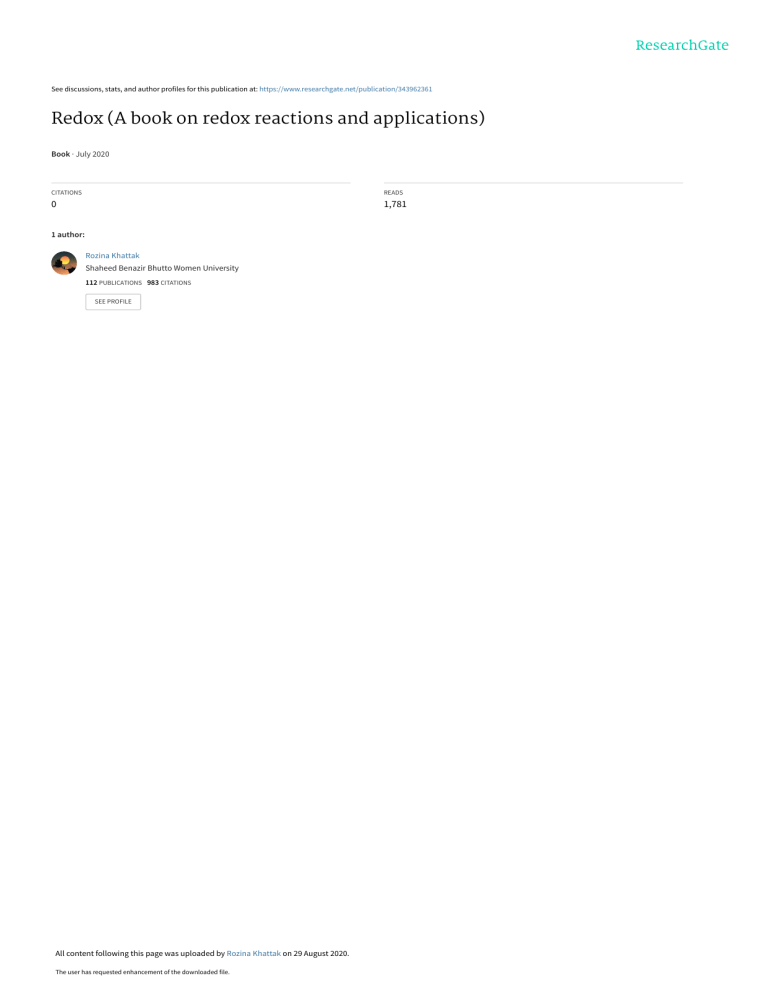Viewport: 768px width, 994px height.
Task: Open the researchgate.net publication URL link
Action: pos(346,89)
